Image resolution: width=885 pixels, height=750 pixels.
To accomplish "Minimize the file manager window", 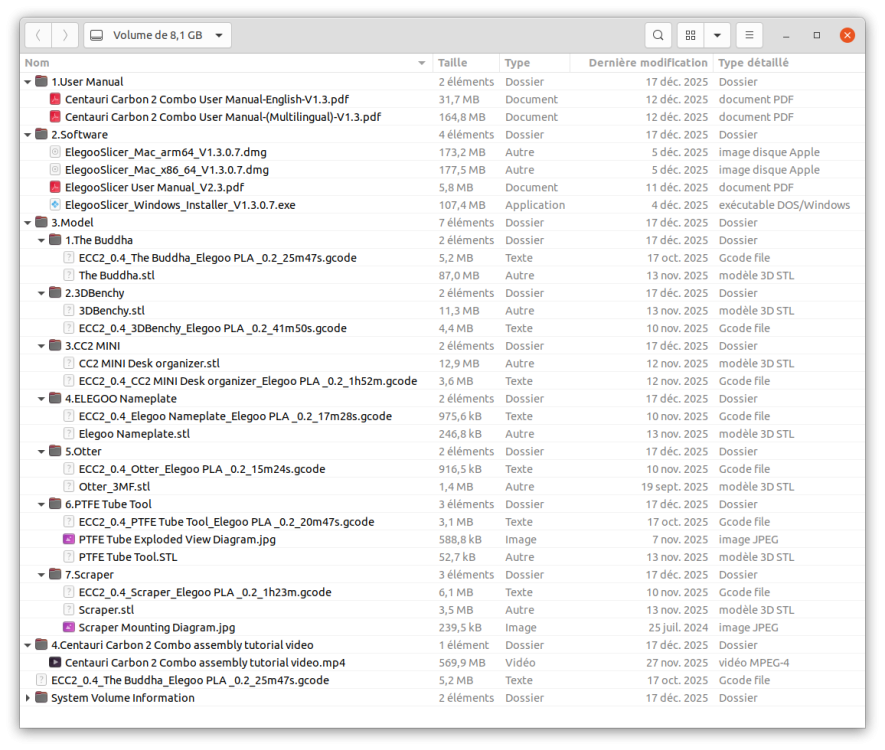I will pos(786,36).
